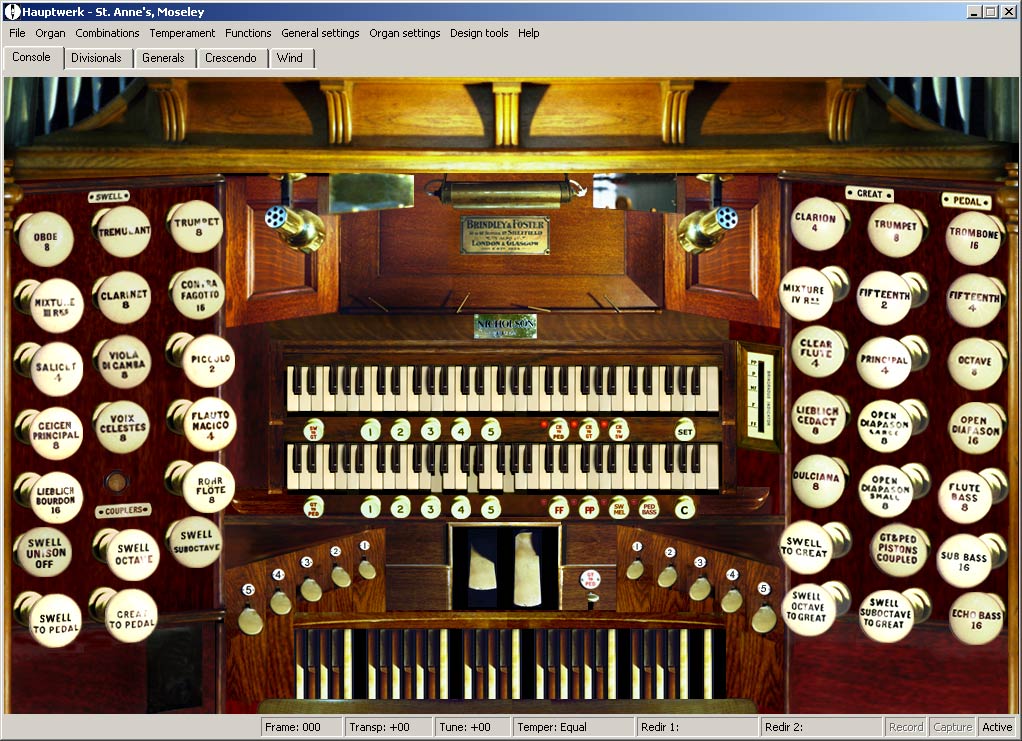Select piston 2 under the lower manual
The height and width of the screenshot is (741, 1022).
pos(400,508)
